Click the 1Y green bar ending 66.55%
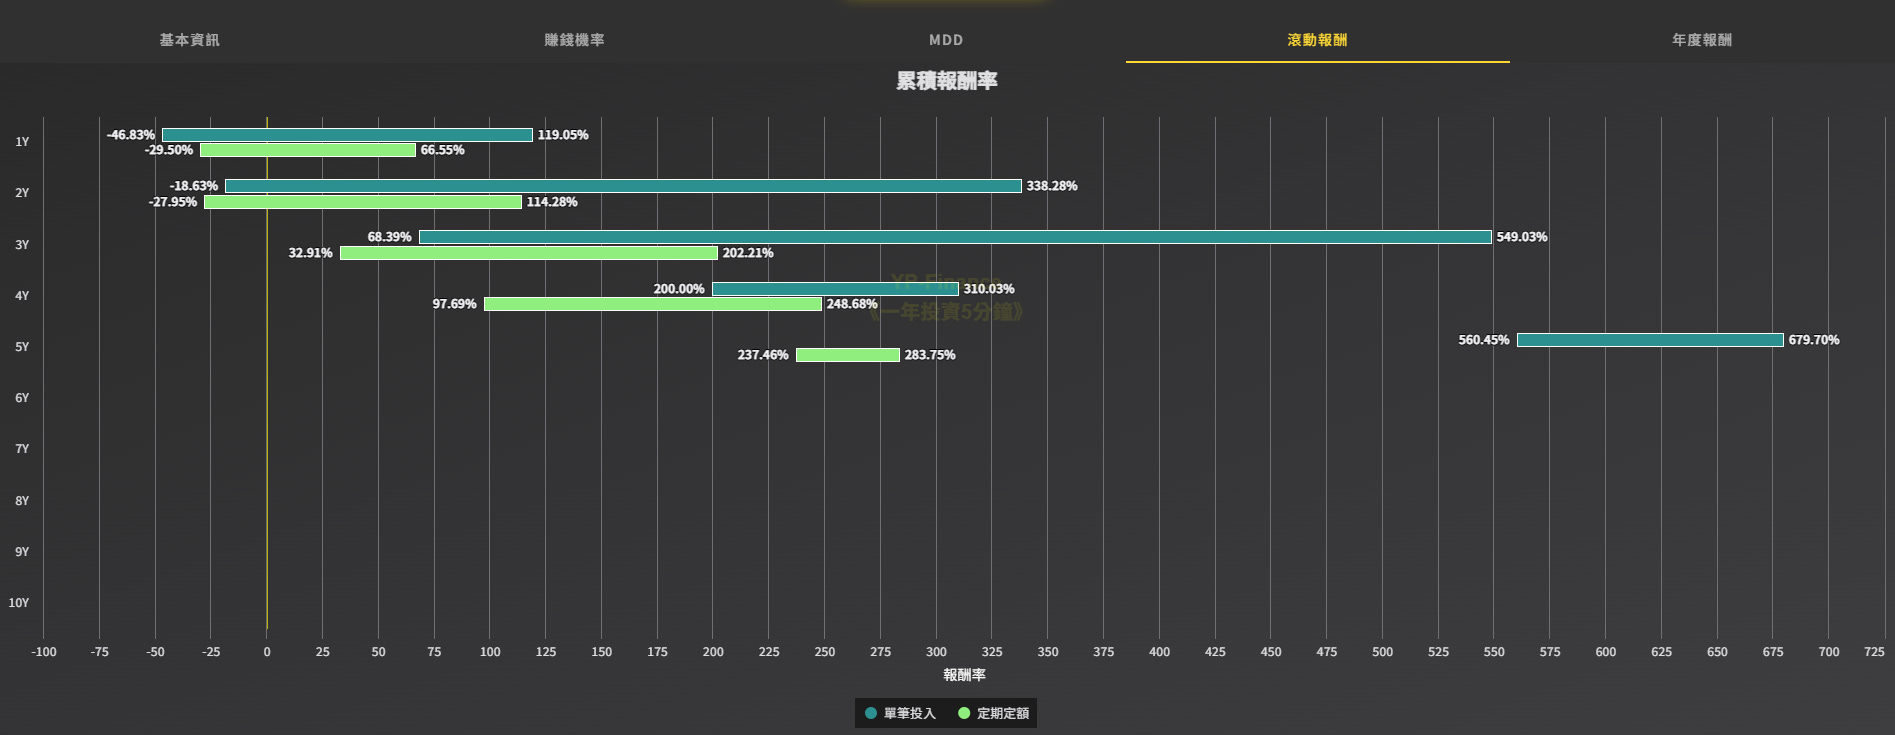Image resolution: width=1895 pixels, height=735 pixels. tap(308, 150)
